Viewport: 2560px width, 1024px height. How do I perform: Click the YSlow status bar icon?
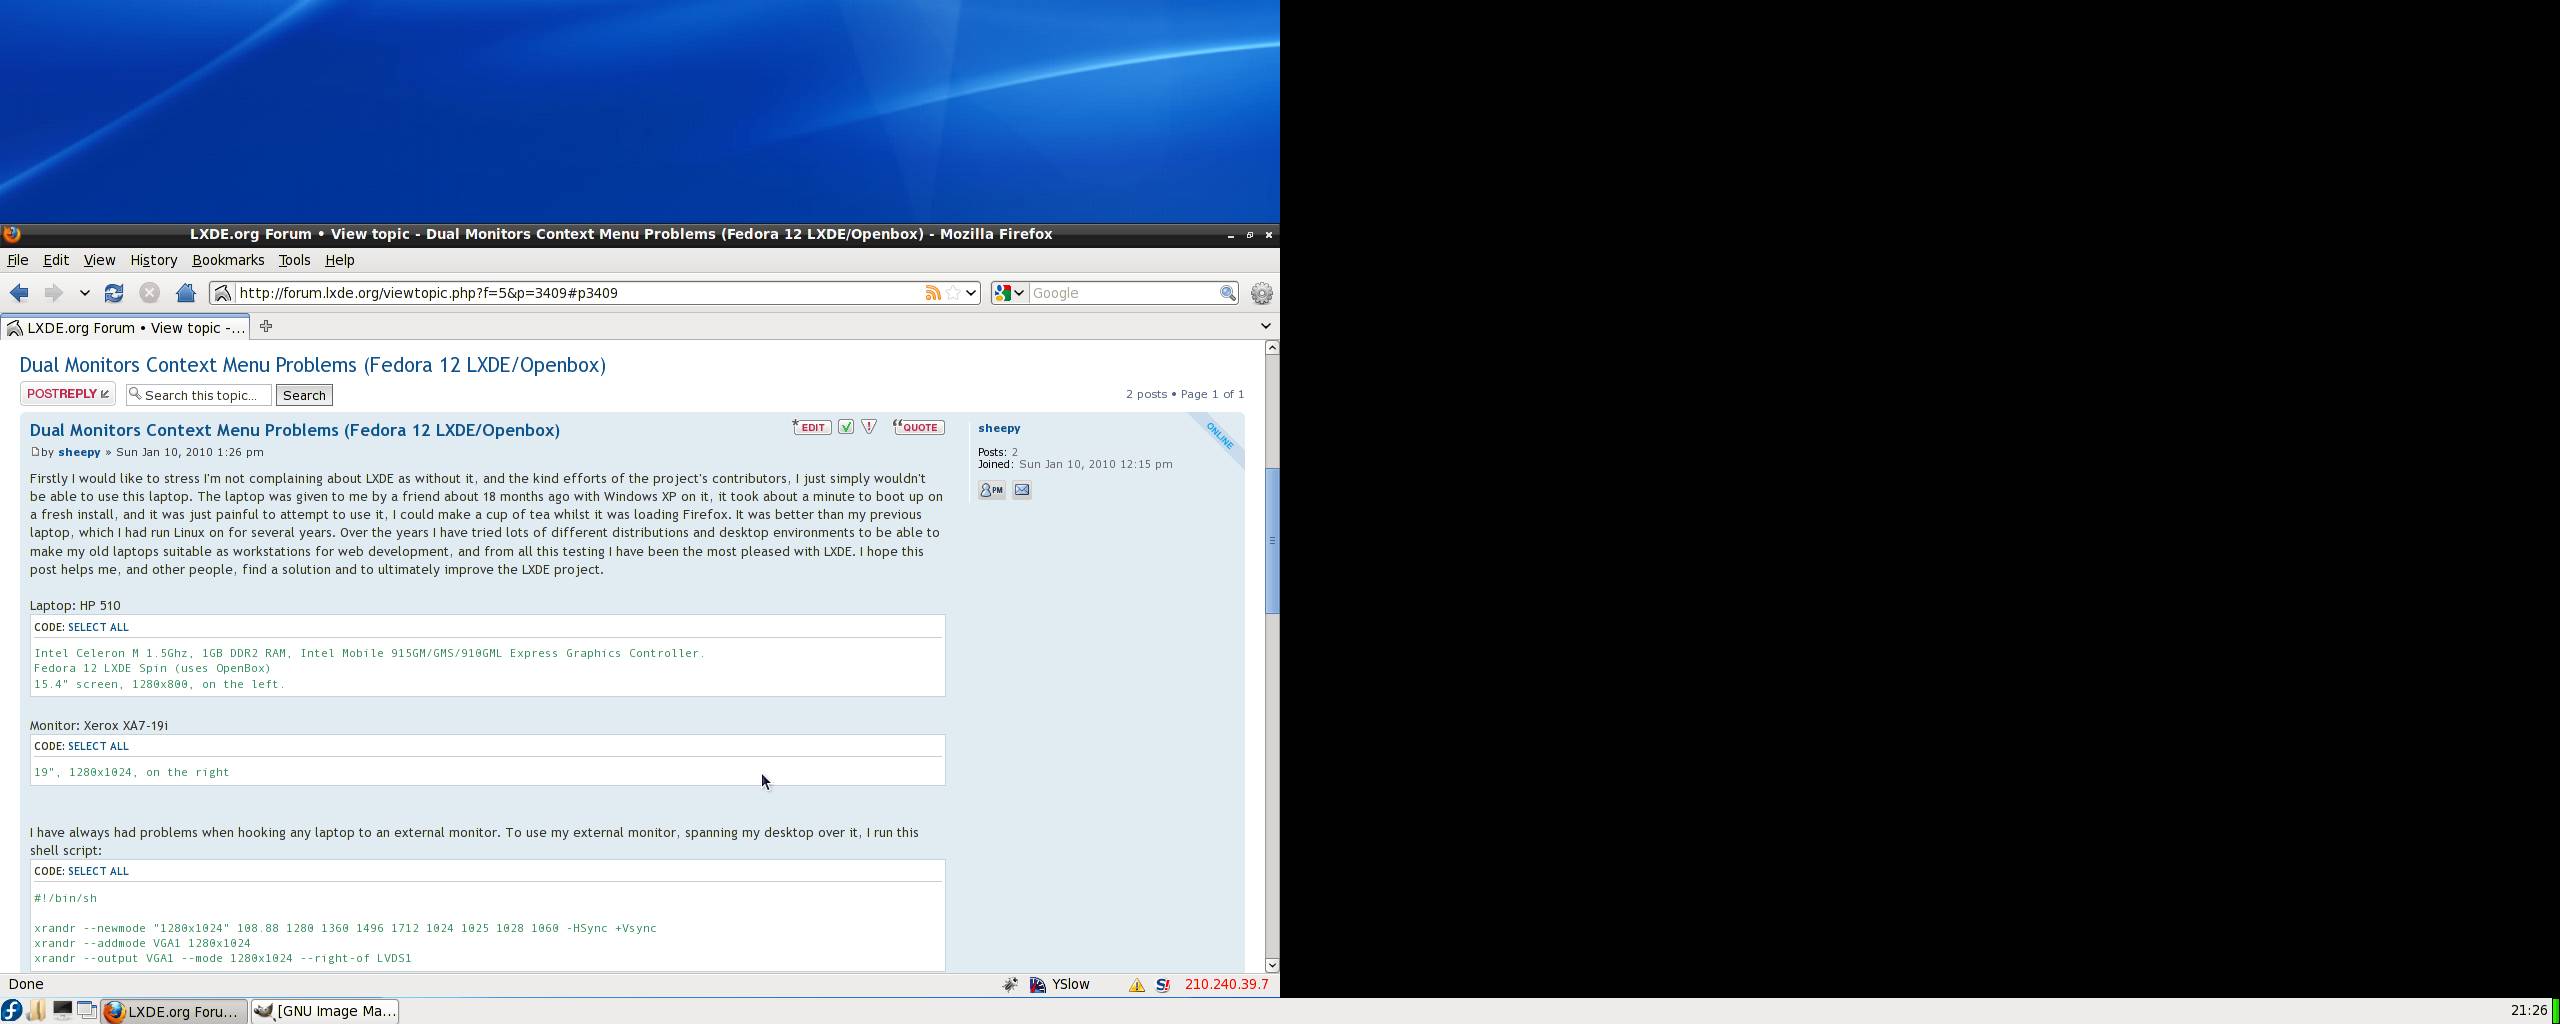click(x=1038, y=985)
